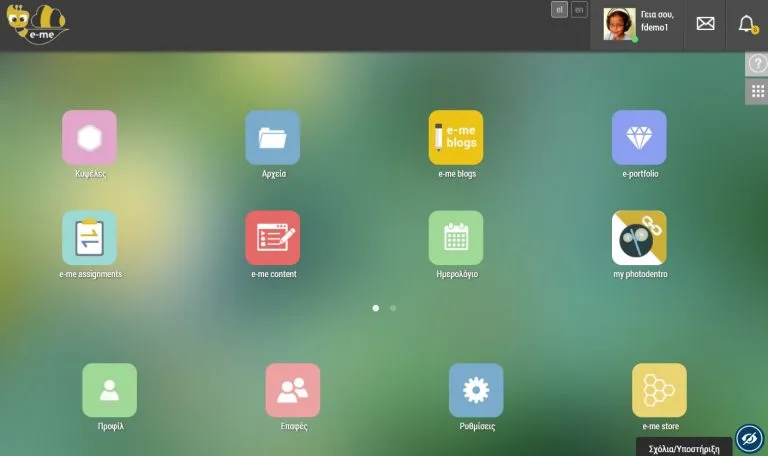Open the Επαφές contacts app
Screen dimensions: 768x456
[293, 390]
